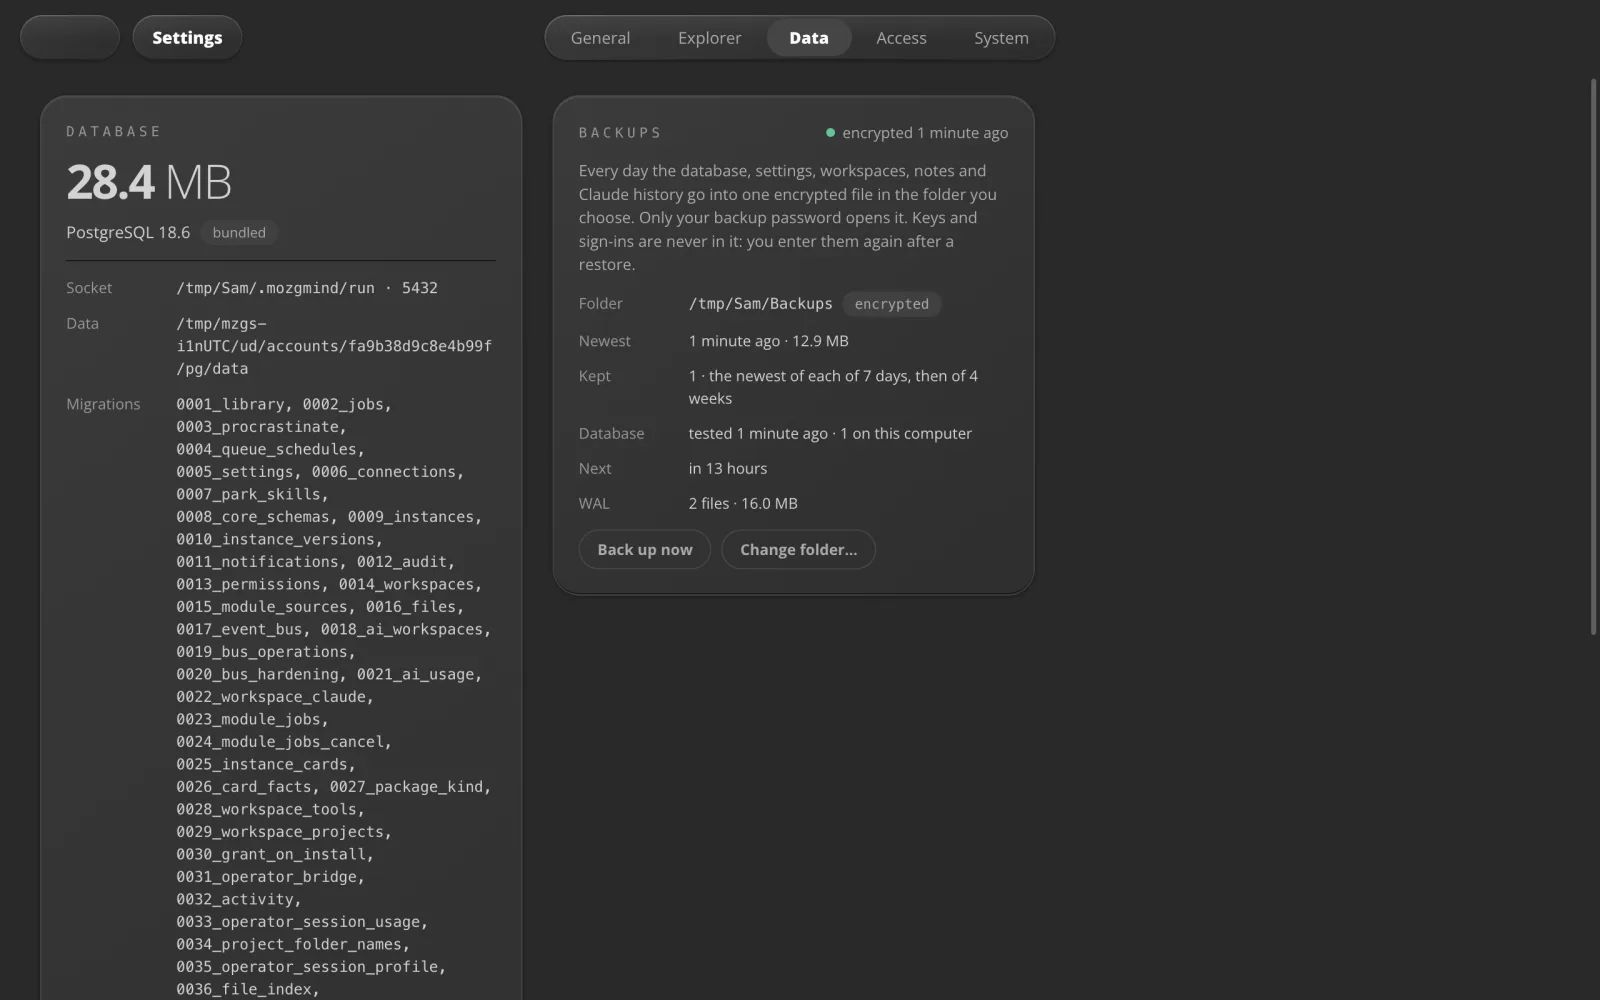The image size is (1600, 1000).
Task: Click the text tested 1 minute ago
Action: (758, 434)
